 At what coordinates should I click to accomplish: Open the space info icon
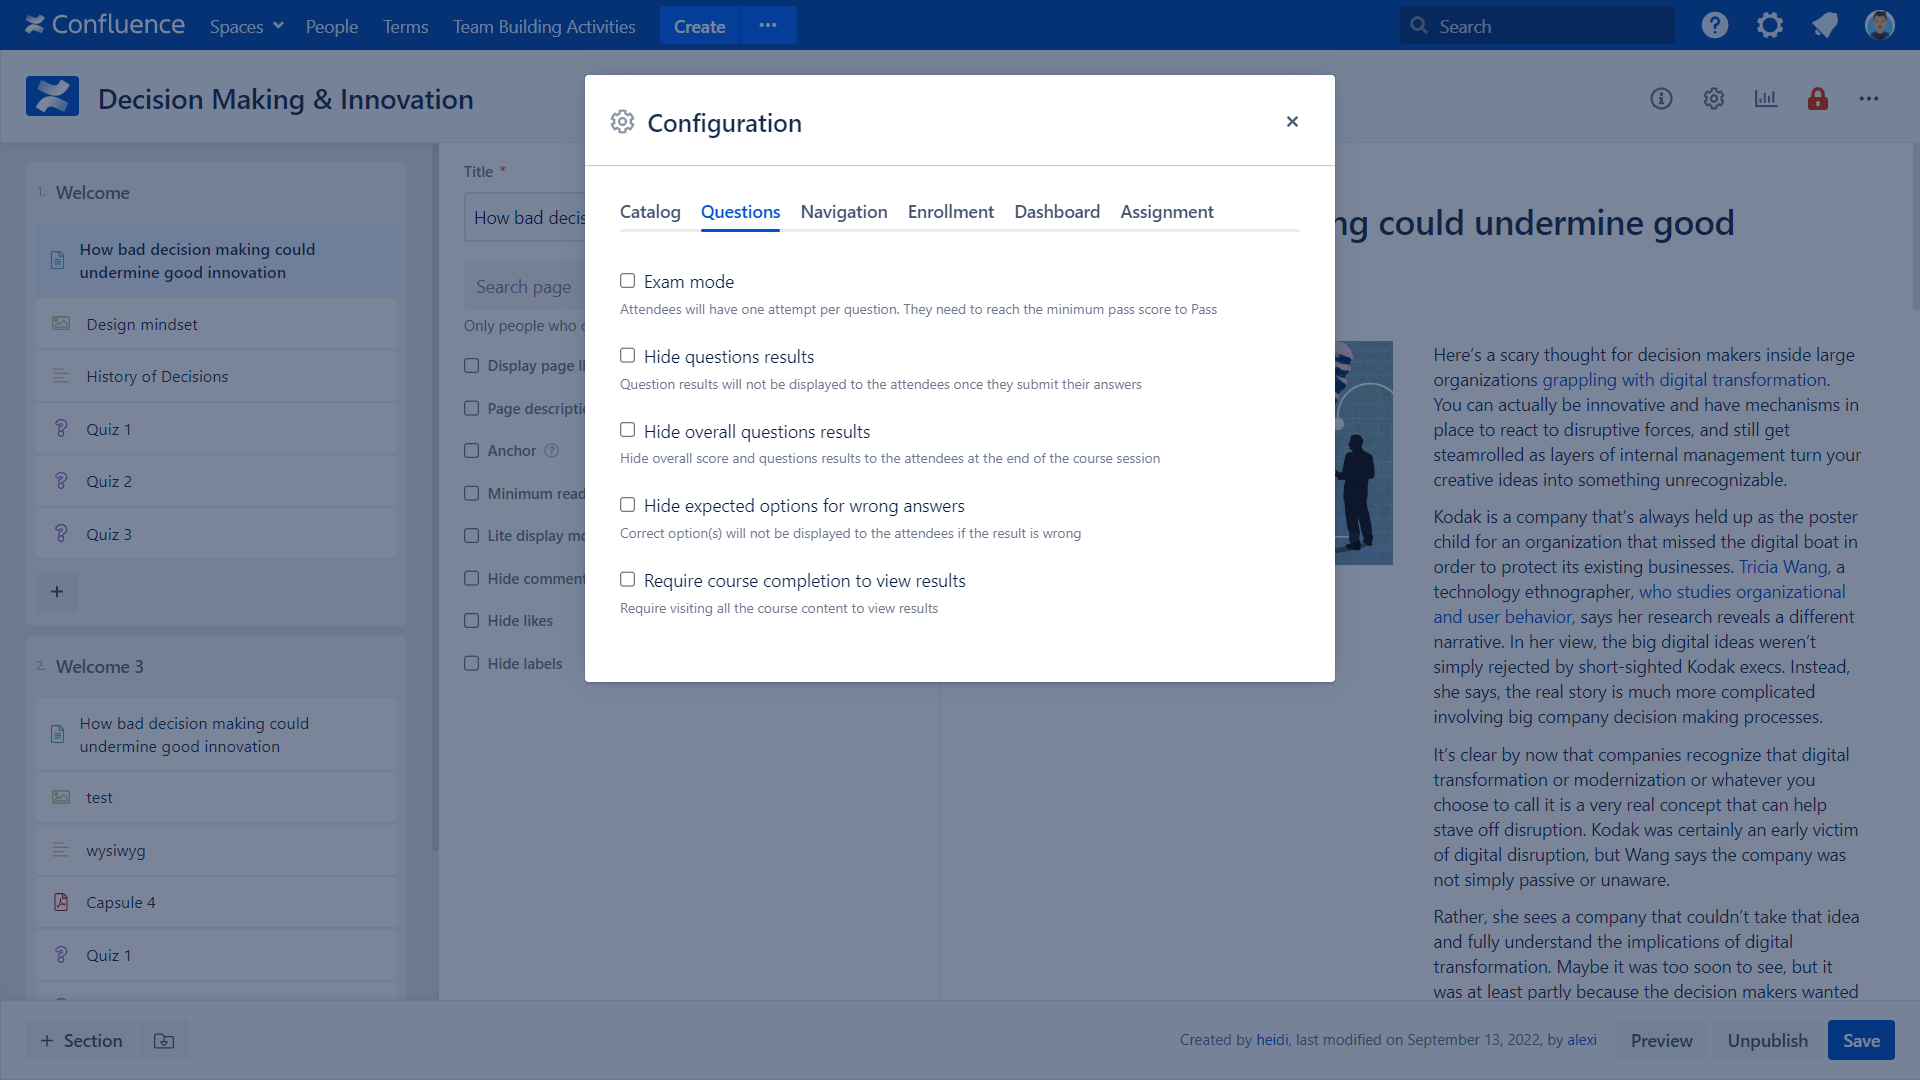(1661, 99)
